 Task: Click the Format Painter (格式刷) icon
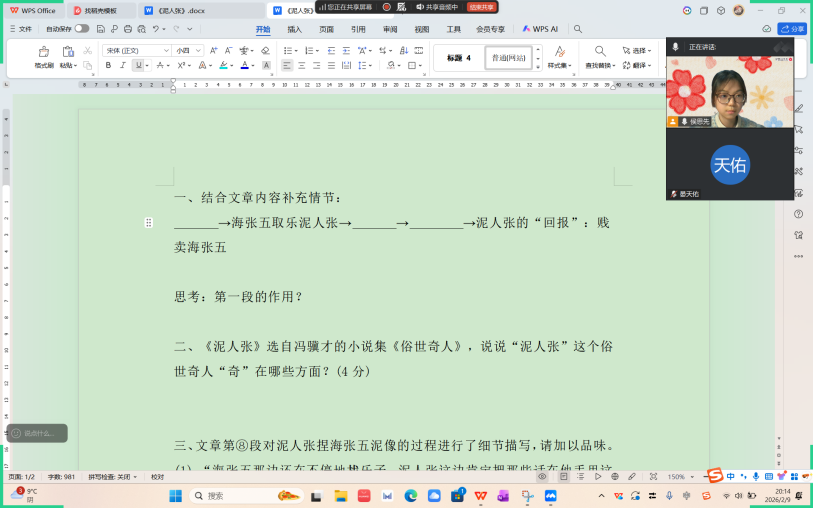(x=43, y=54)
